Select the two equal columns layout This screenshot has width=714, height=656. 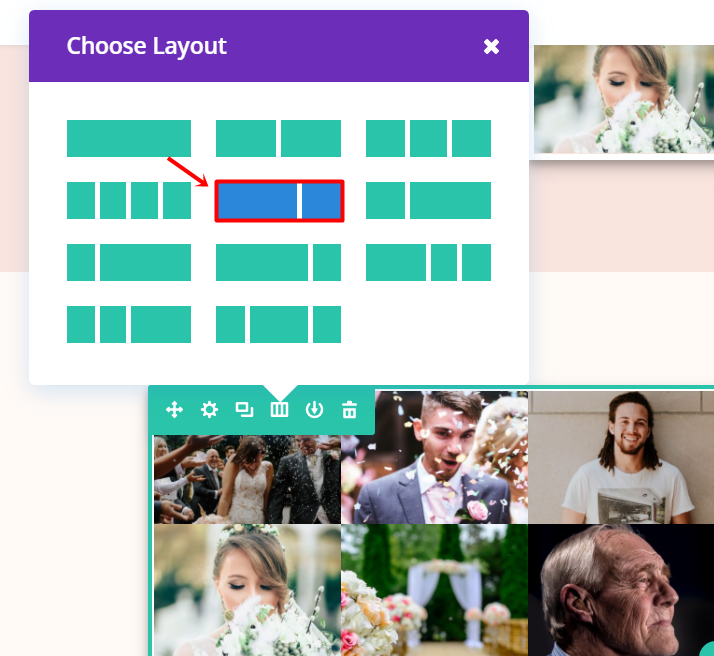278,138
